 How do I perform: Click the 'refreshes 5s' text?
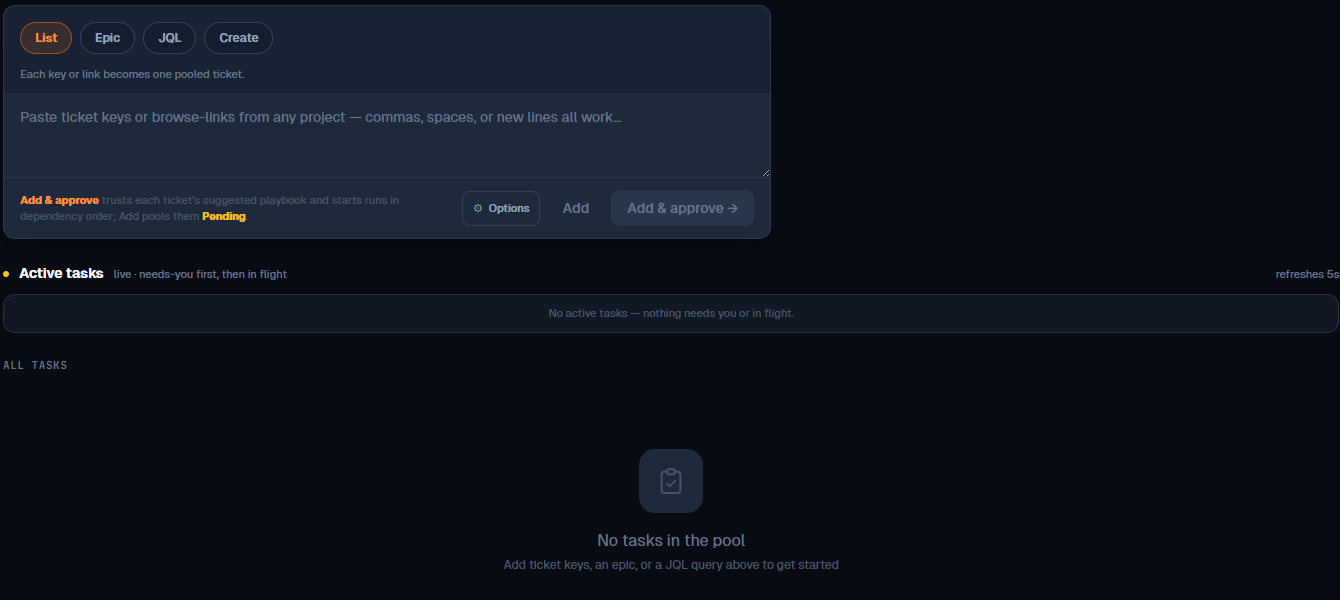1307,274
